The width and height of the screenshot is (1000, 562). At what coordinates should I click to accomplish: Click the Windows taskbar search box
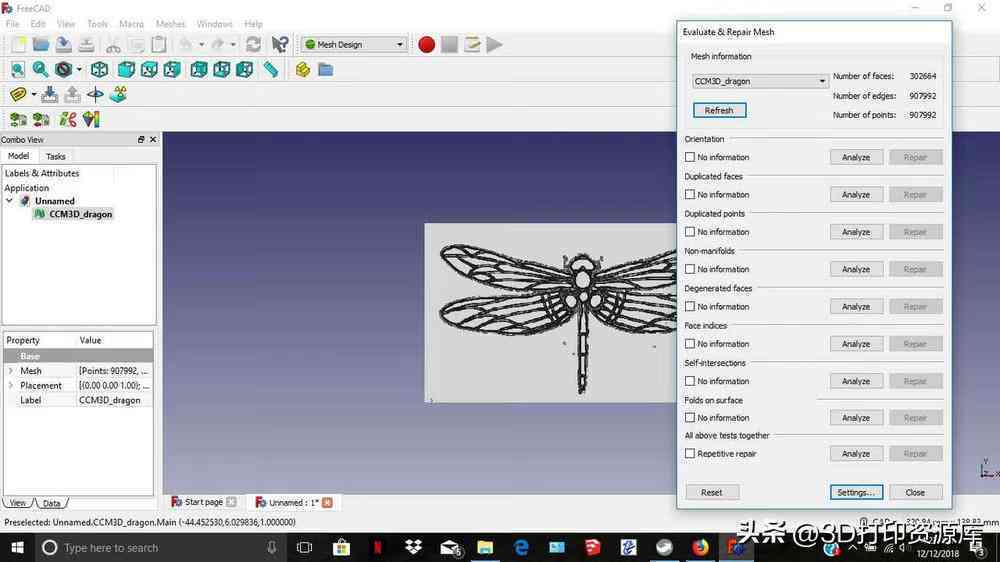pos(159,547)
